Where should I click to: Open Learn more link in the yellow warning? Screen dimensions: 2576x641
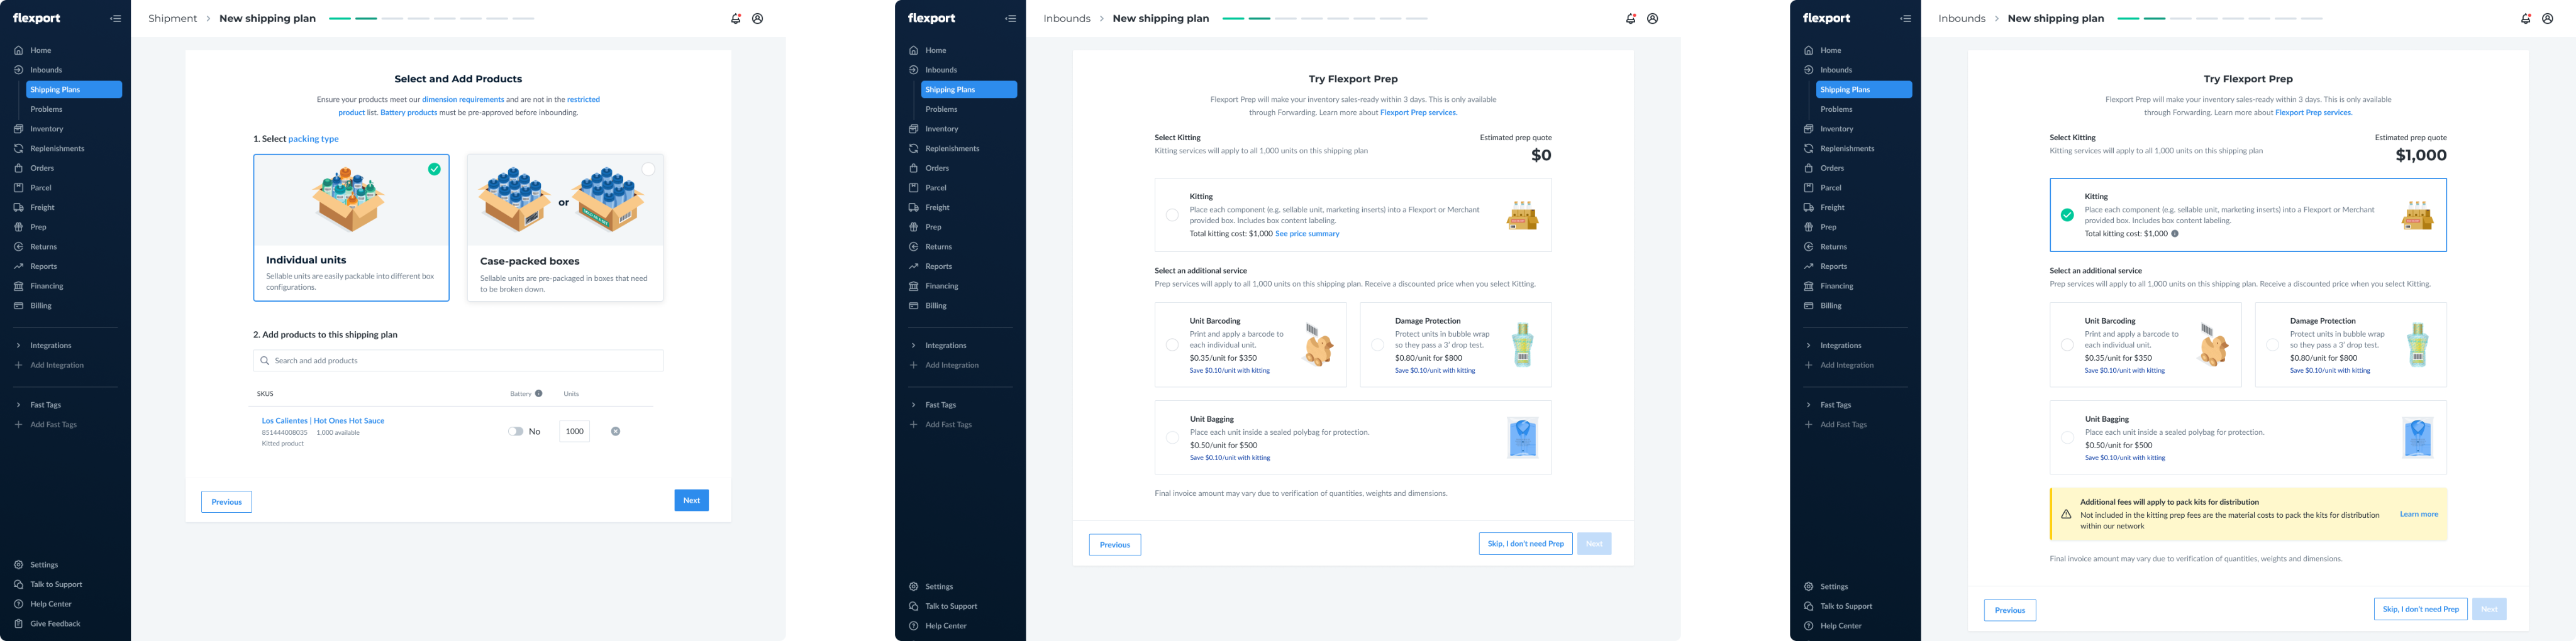[x=2418, y=514]
